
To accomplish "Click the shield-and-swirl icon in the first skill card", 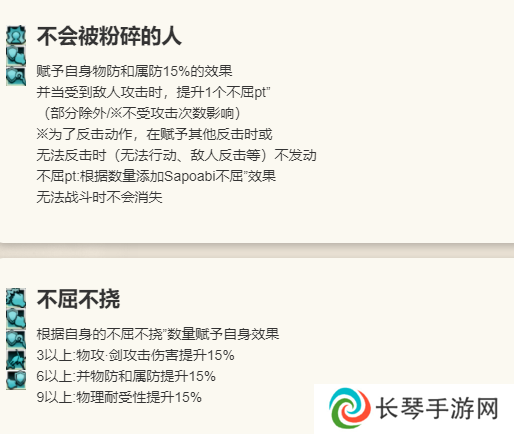I will (16, 76).
